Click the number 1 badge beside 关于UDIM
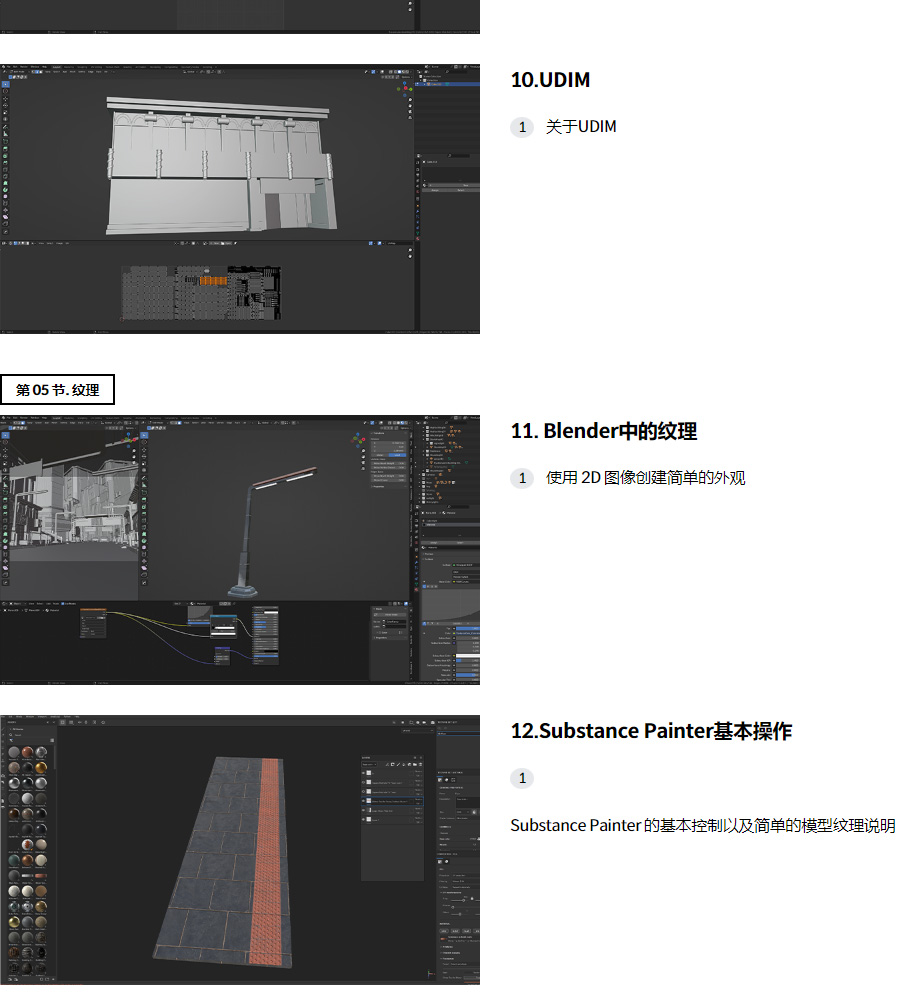901x1000 pixels. click(x=522, y=127)
